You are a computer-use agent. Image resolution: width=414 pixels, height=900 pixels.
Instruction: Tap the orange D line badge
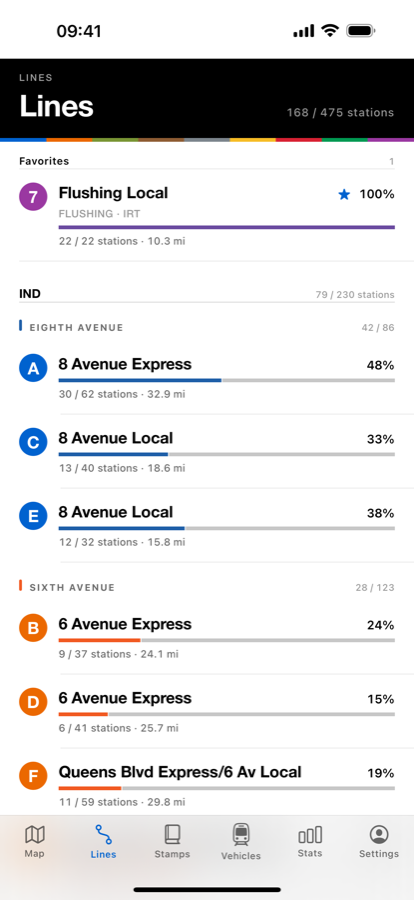(x=33, y=701)
